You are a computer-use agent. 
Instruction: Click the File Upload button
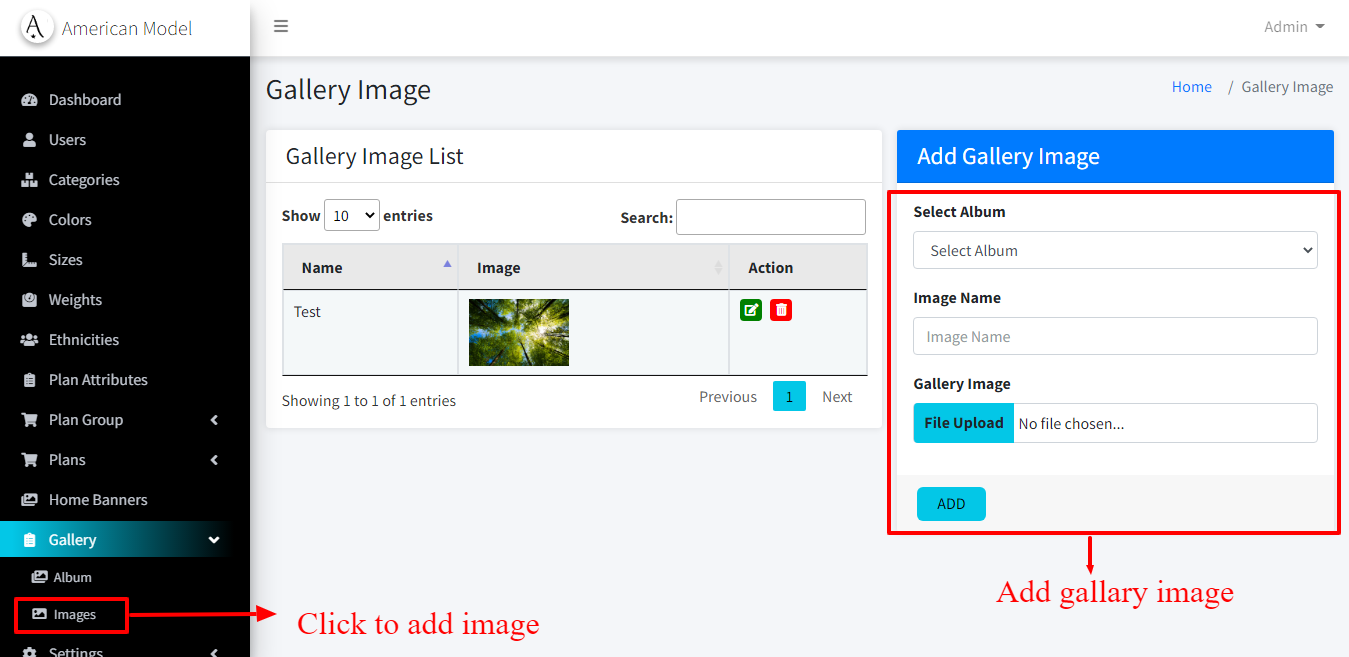click(963, 423)
